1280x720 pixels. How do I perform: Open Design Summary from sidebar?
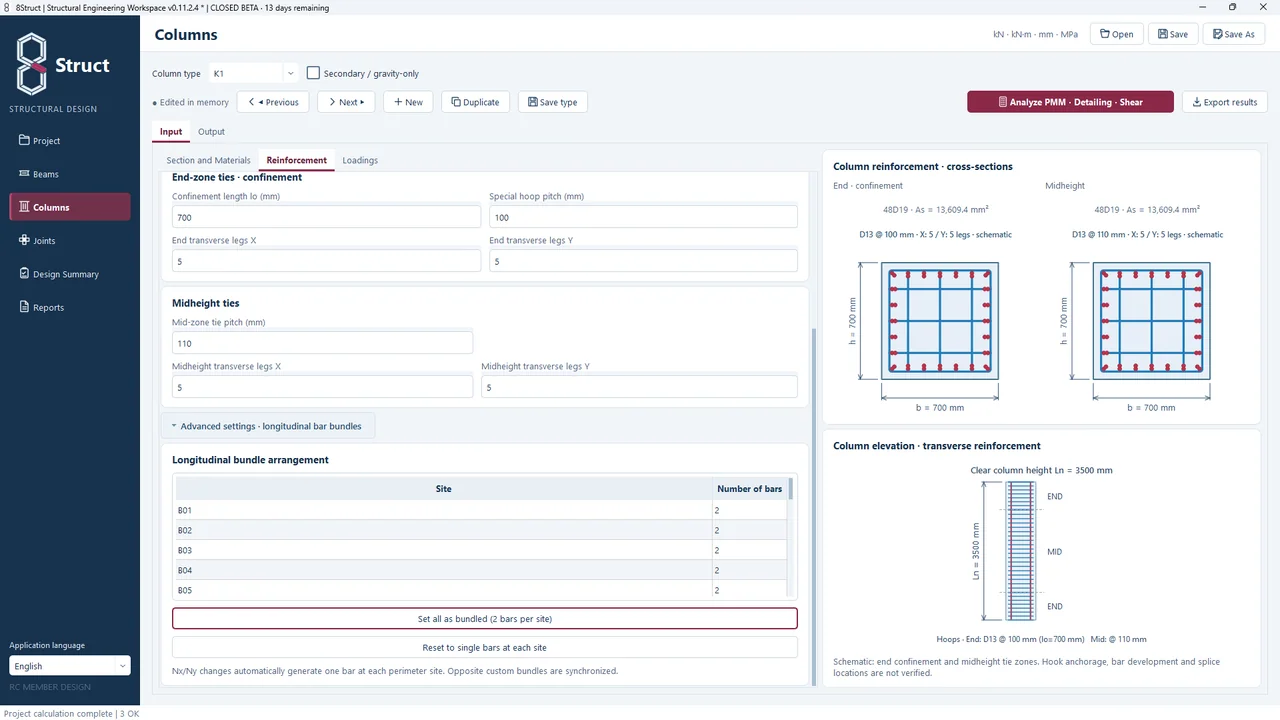70,274
